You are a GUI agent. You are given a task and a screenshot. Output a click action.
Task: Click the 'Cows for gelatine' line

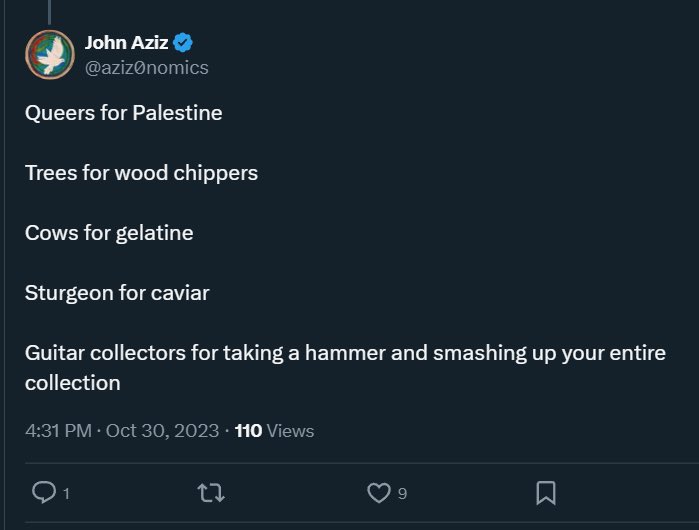109,233
